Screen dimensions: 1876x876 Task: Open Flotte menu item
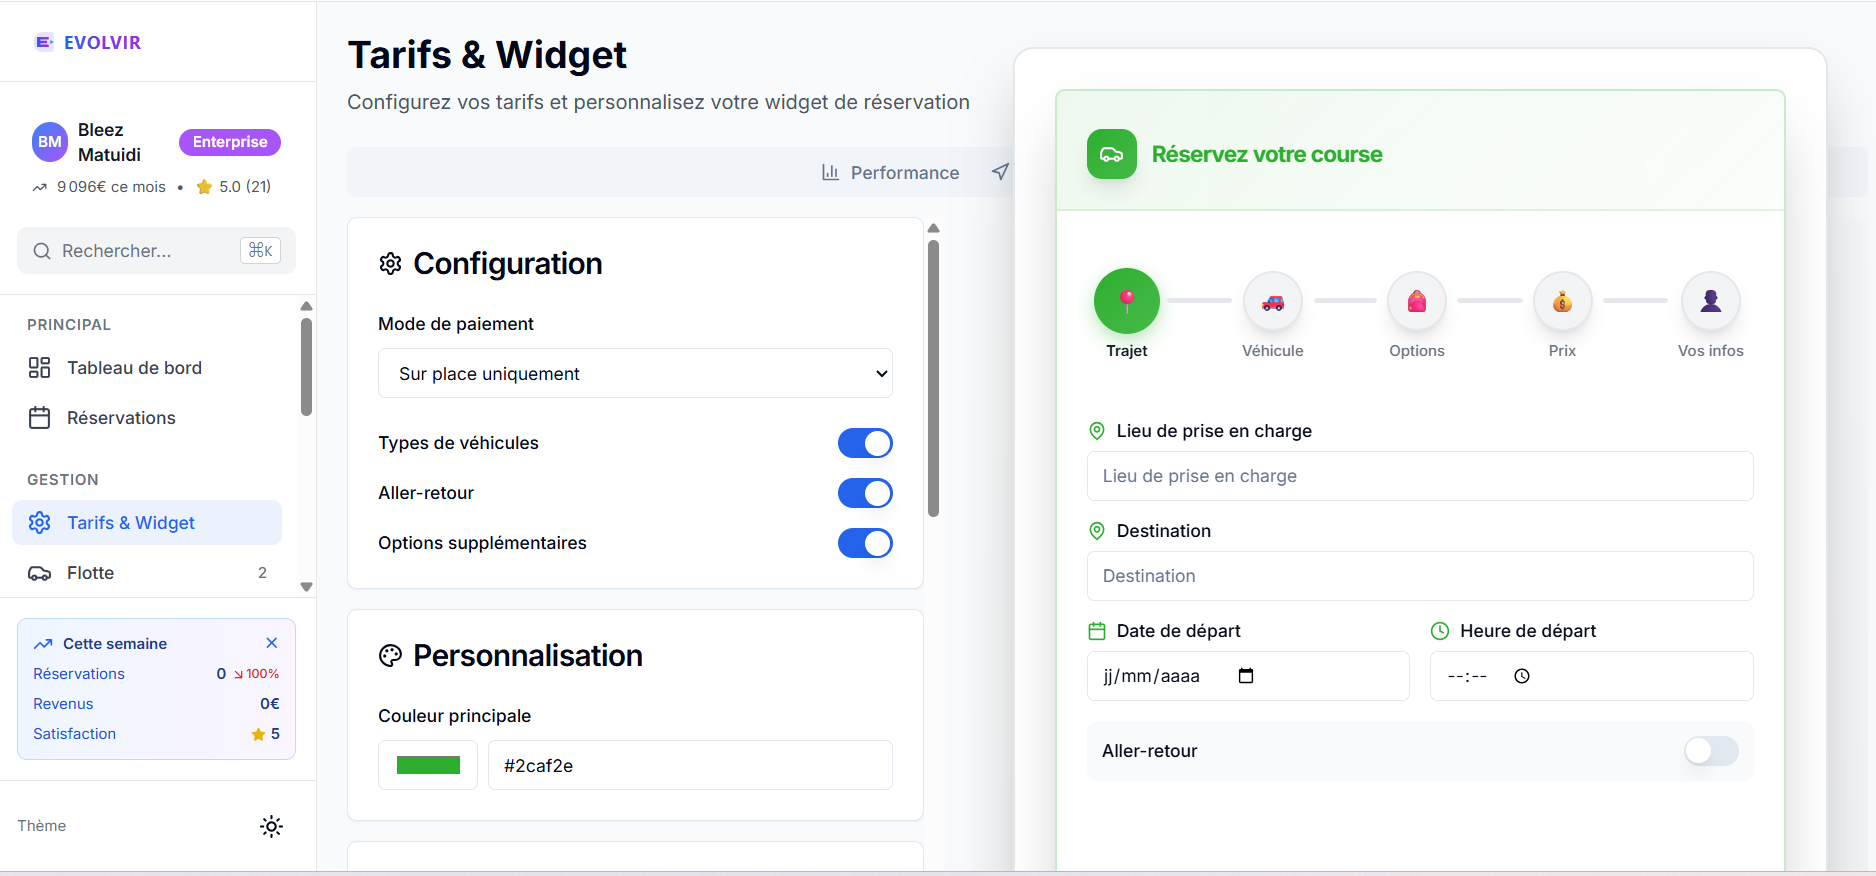(147, 573)
